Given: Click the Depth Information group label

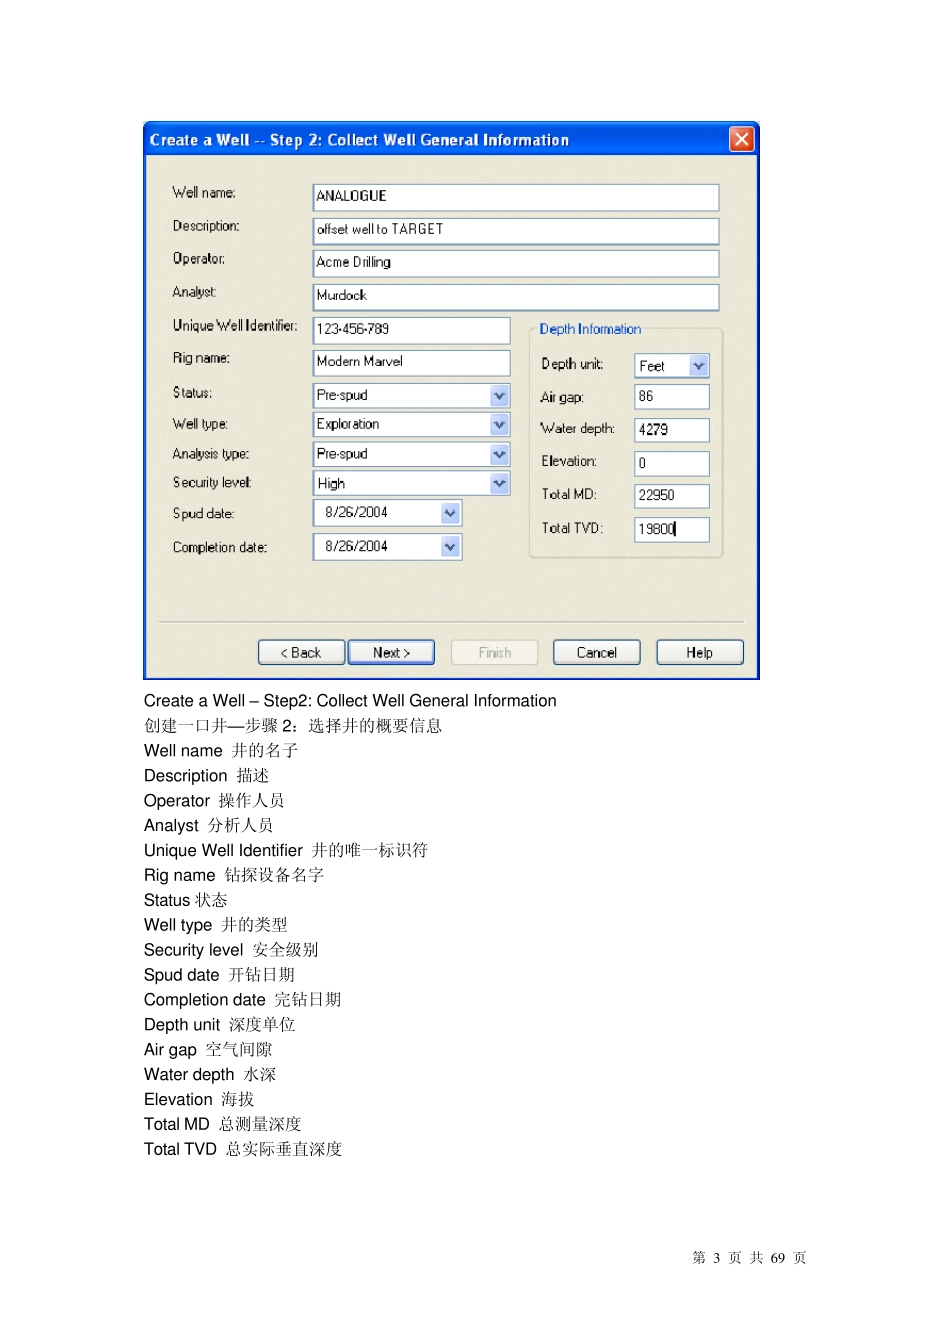Looking at the screenshot, I should coord(590,329).
